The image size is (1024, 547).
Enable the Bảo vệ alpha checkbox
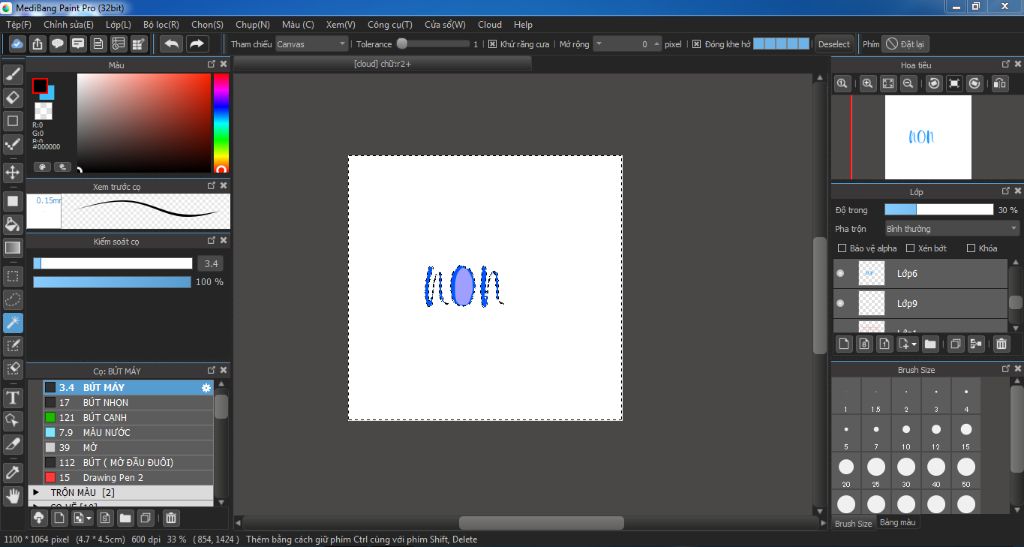842,248
